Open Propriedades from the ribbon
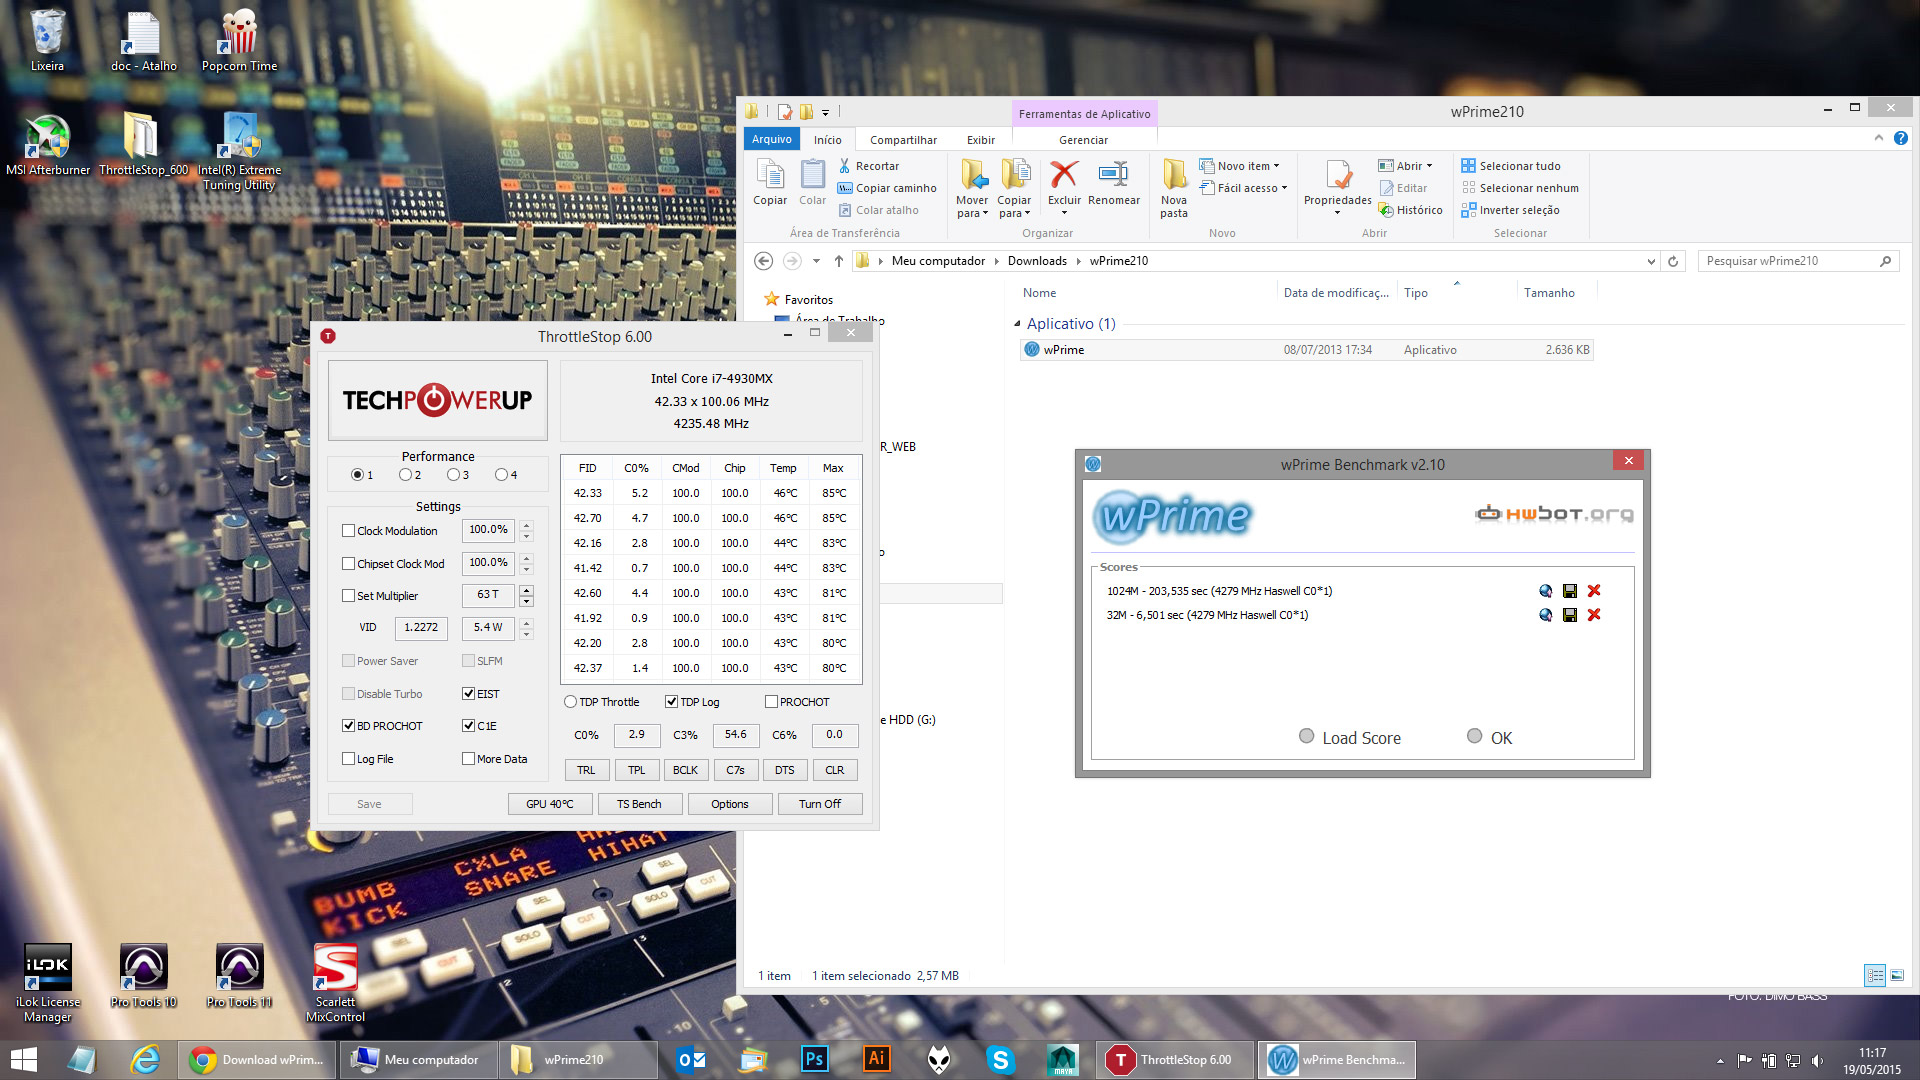The image size is (1920, 1080). coord(1337,186)
